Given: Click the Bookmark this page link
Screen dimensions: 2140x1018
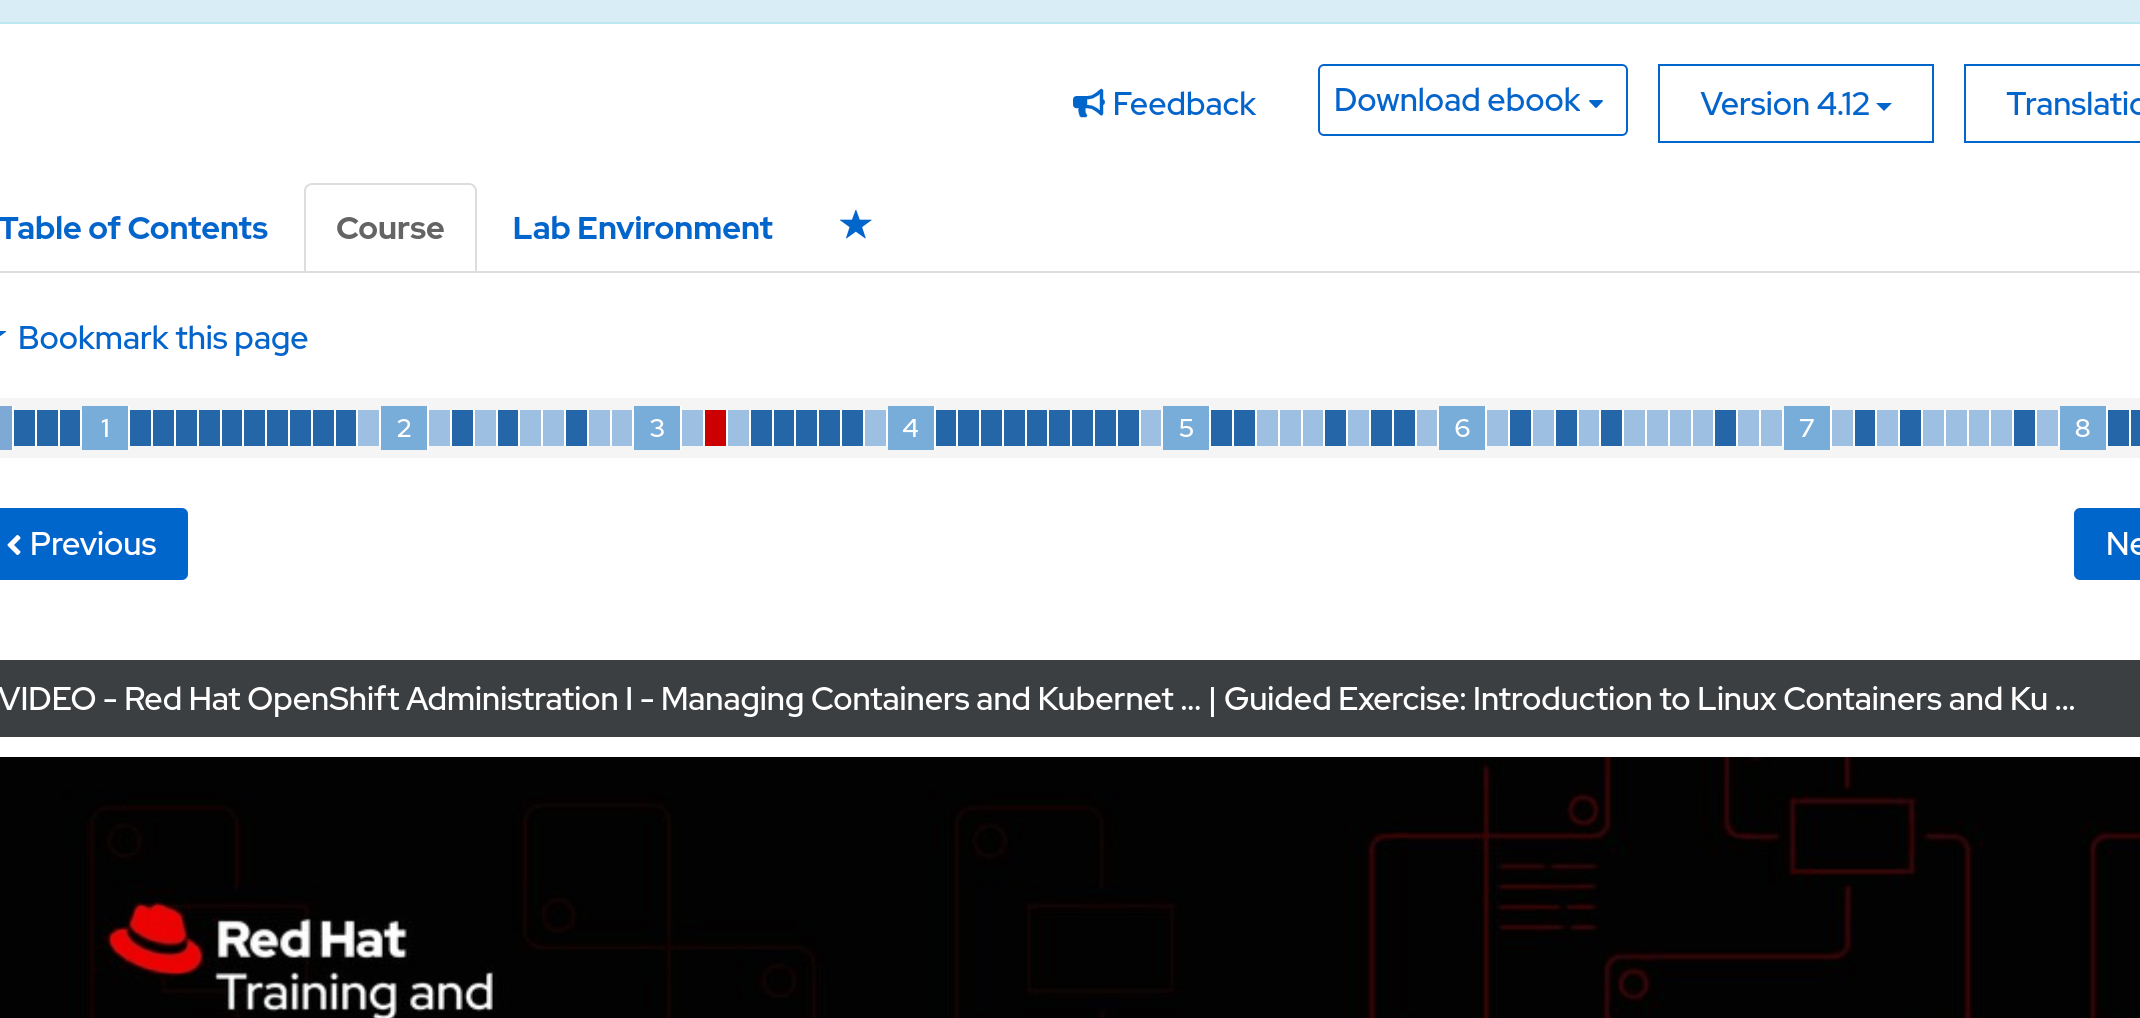Looking at the screenshot, I should (x=163, y=338).
